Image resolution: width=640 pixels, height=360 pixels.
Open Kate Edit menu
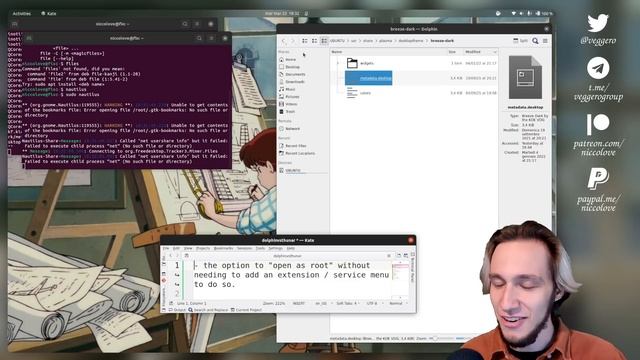[x=176, y=248]
